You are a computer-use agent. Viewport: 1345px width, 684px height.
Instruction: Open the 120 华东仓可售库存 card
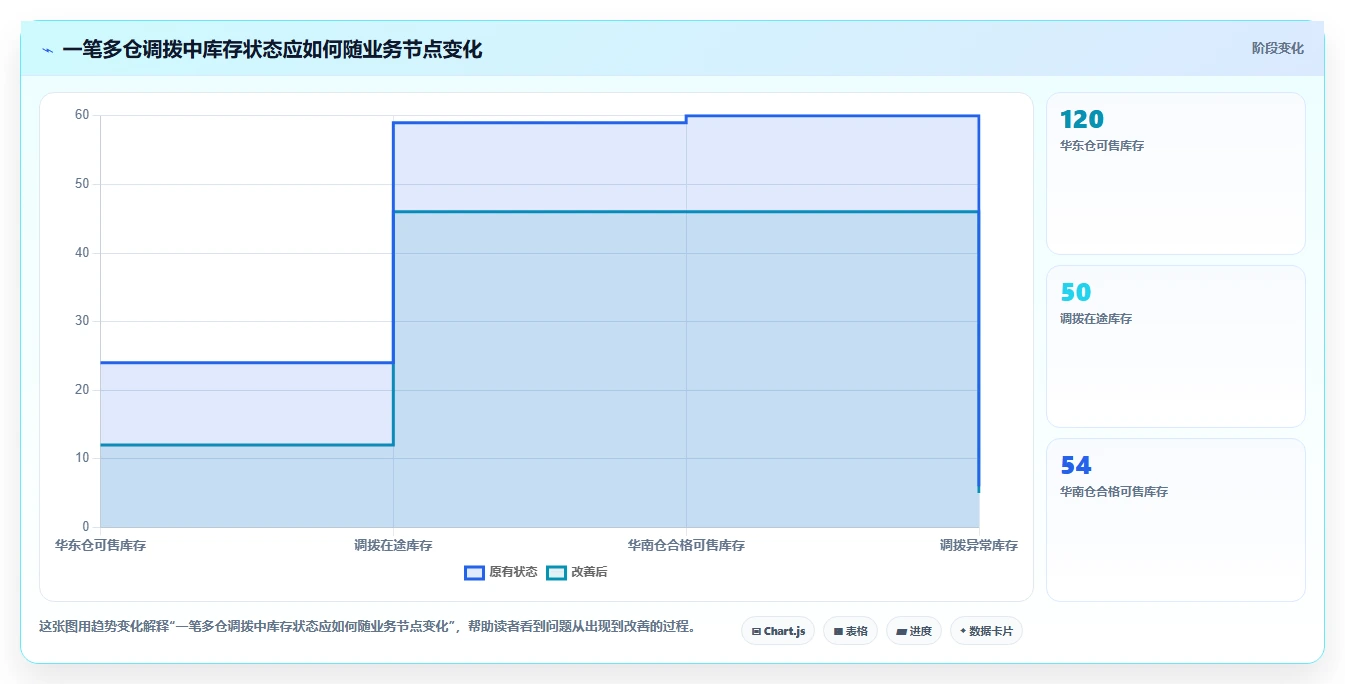tap(1176, 173)
